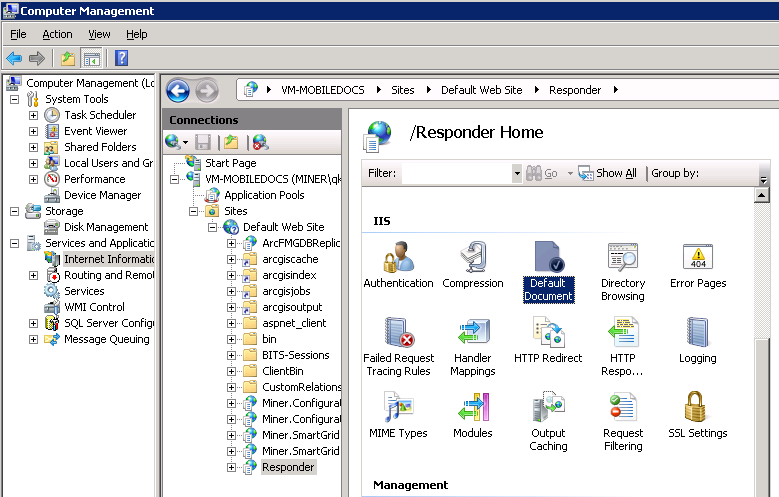Open Request Filtering feature

click(622, 409)
